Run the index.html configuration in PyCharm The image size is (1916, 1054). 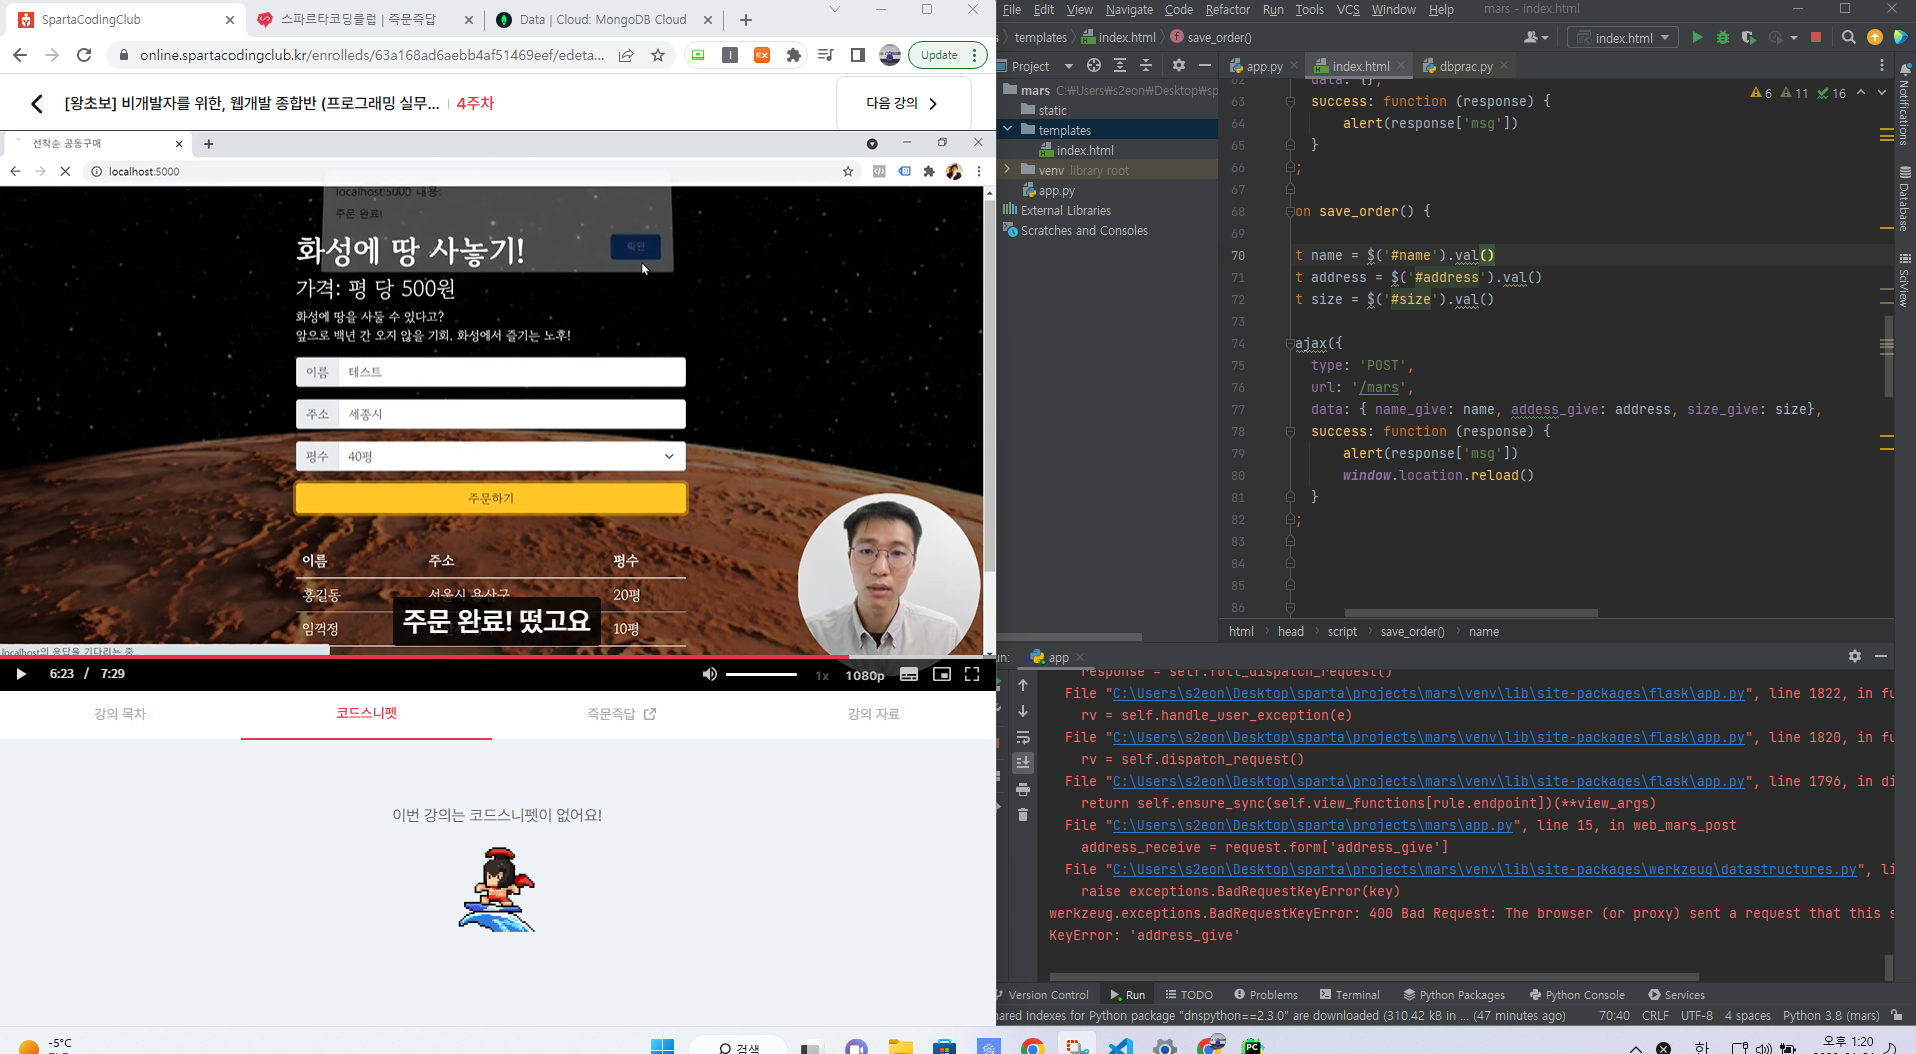click(1697, 37)
